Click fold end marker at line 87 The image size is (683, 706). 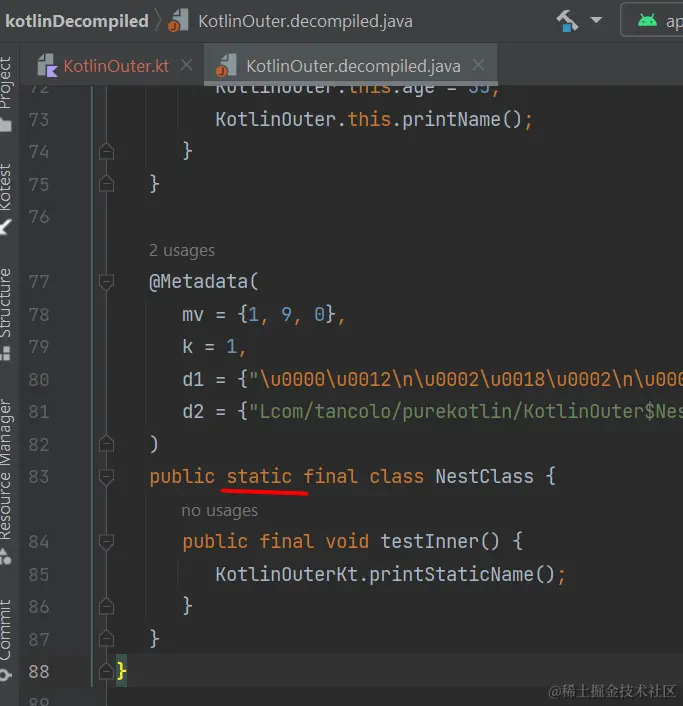tap(106, 638)
